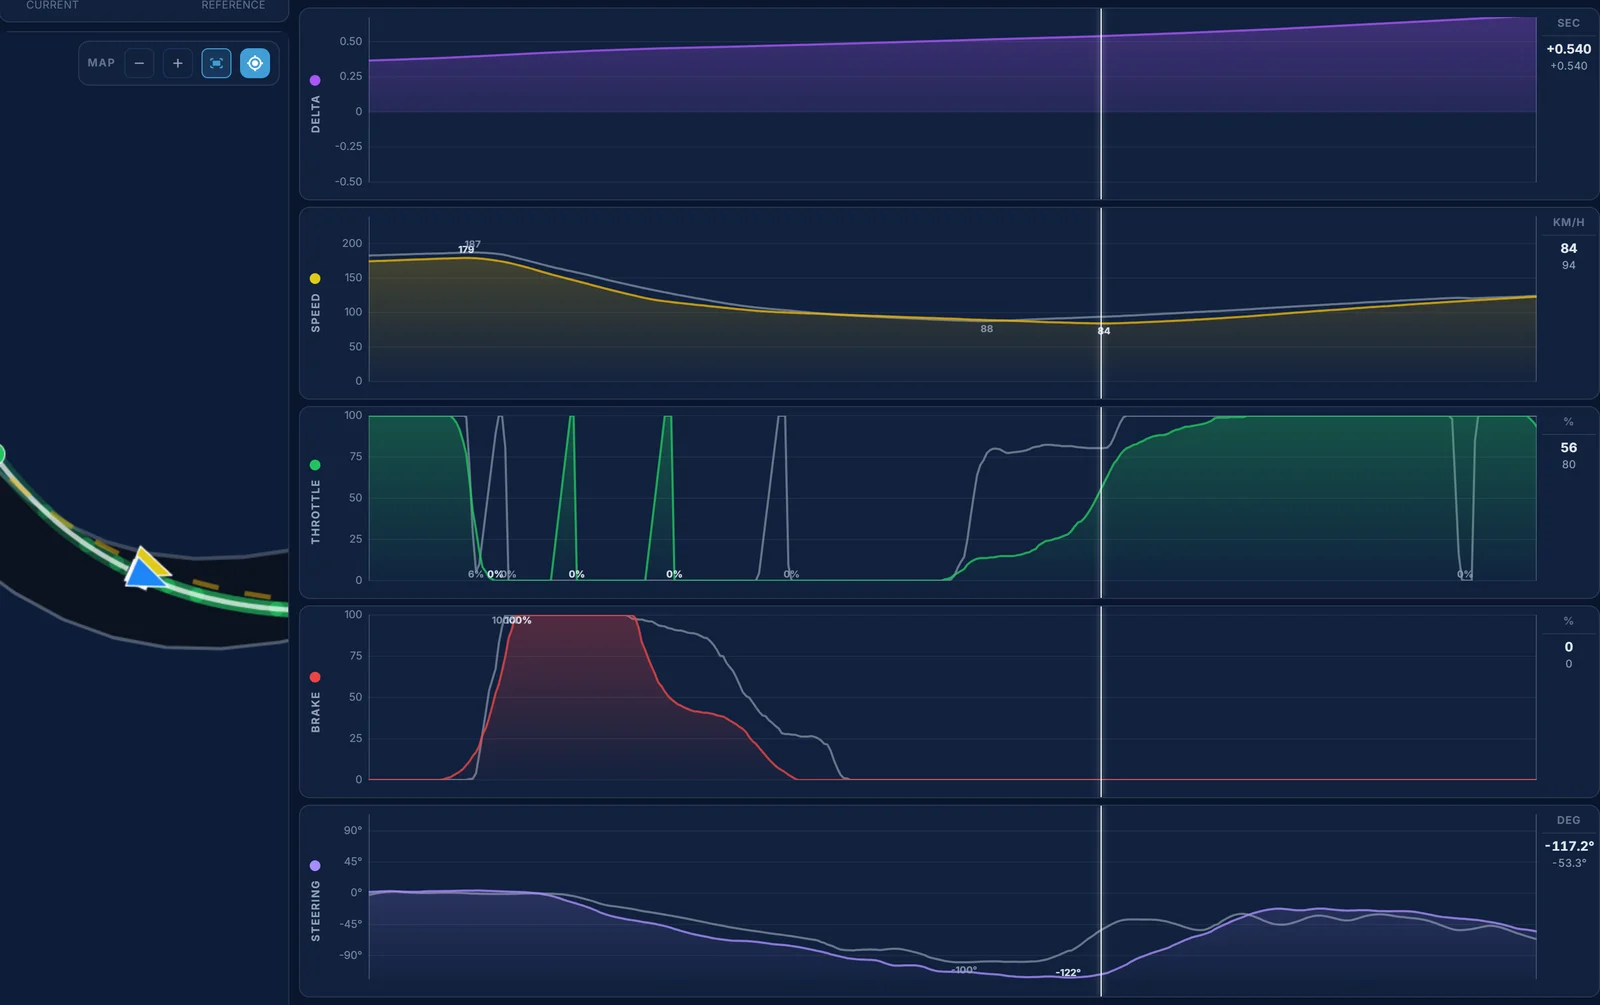The width and height of the screenshot is (1600, 1005).
Task: Zoom out the map with minus button
Action: point(139,63)
